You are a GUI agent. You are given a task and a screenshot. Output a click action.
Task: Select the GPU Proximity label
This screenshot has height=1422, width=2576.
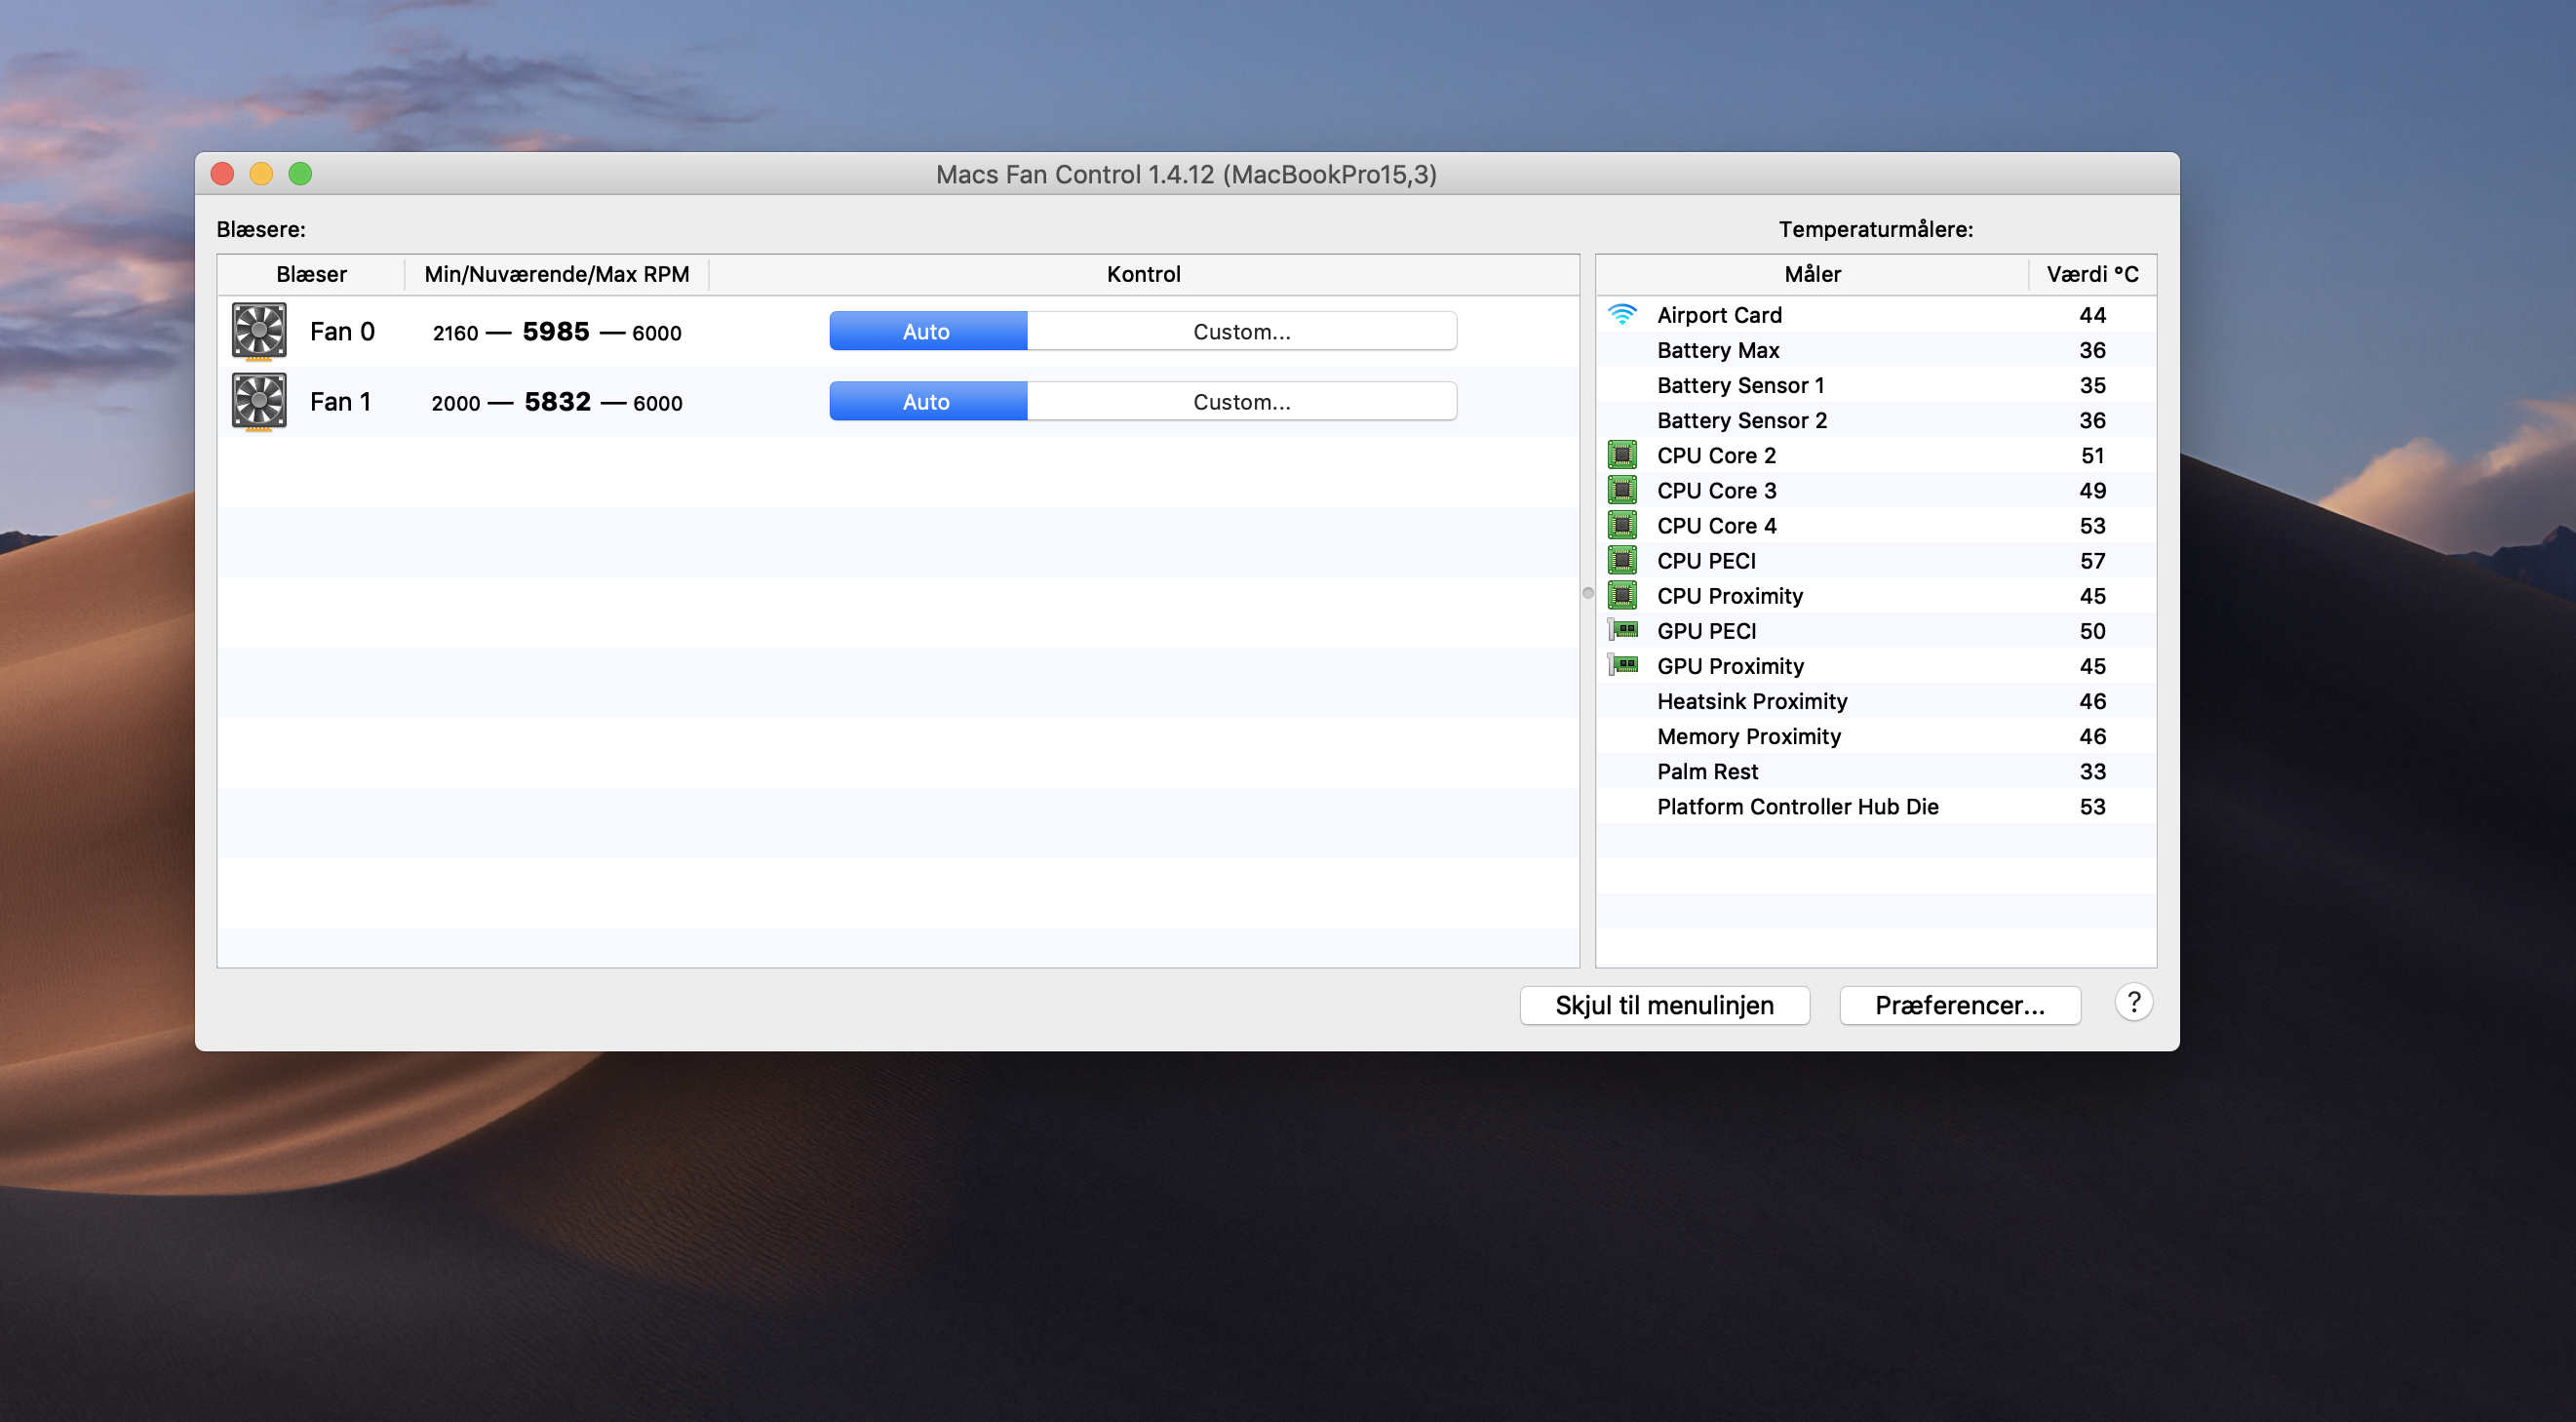1730,665
